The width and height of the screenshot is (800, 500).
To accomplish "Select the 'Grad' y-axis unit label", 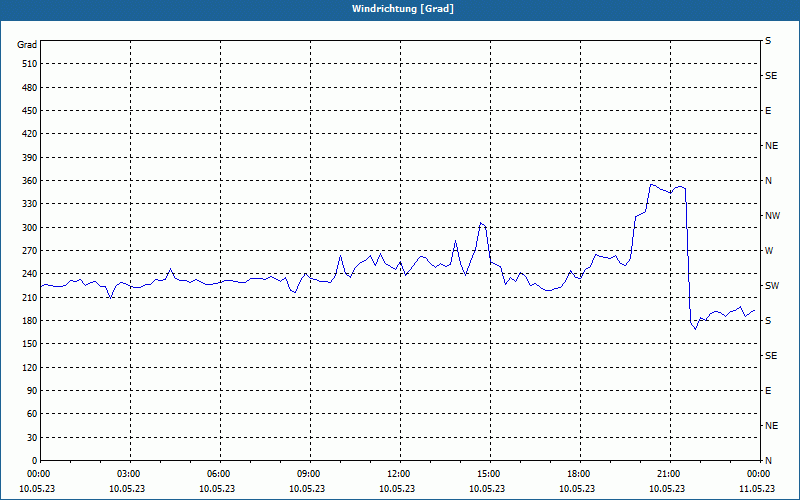I will pyautogui.click(x=27, y=45).
